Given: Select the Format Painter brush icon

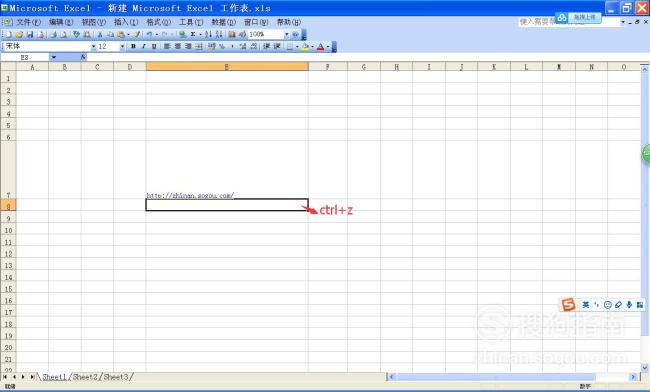Looking at the screenshot, I should click(x=137, y=34).
